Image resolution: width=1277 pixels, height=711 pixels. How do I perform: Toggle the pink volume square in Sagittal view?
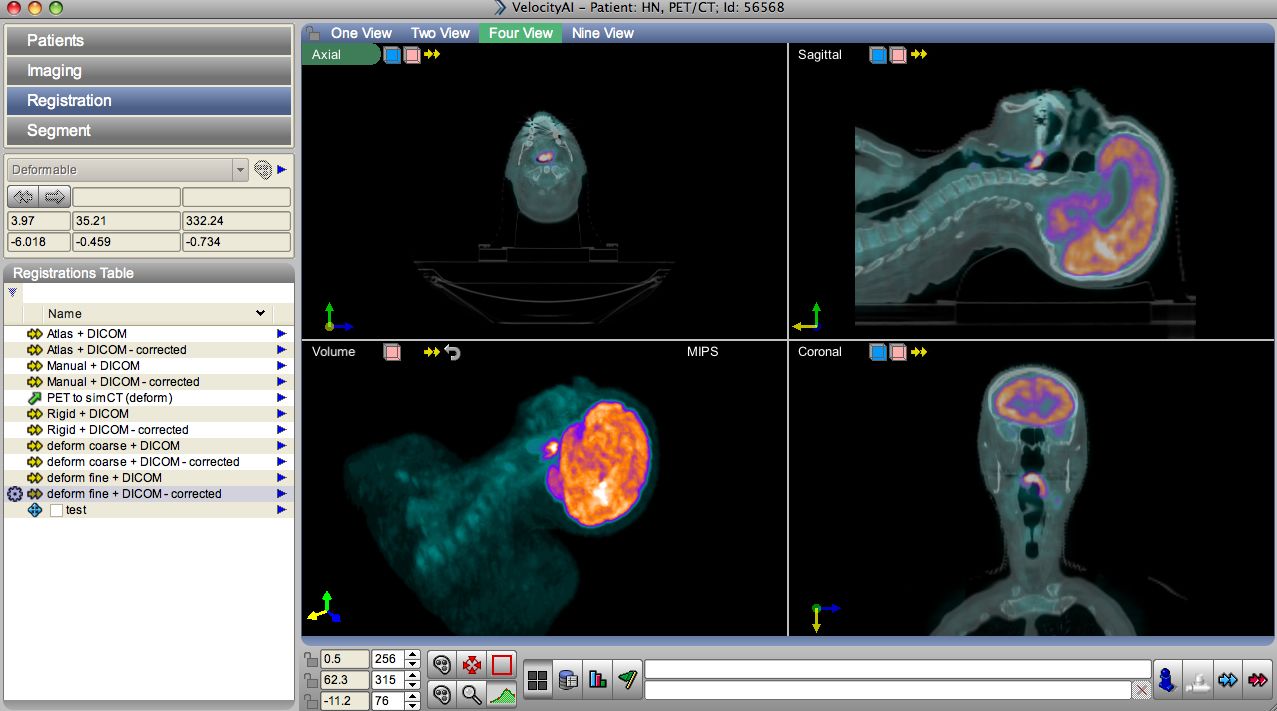pyautogui.click(x=898, y=55)
